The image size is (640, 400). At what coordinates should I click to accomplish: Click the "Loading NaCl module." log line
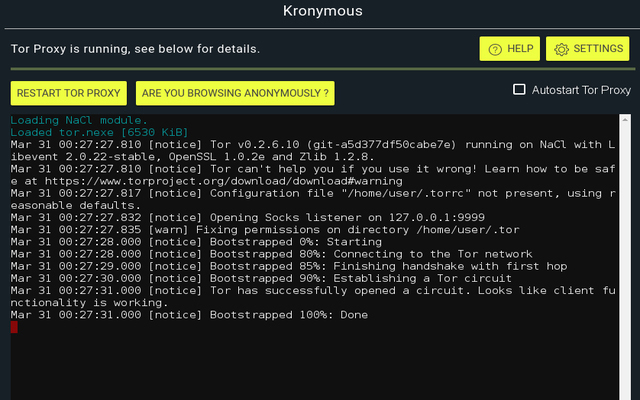[x=79, y=120]
